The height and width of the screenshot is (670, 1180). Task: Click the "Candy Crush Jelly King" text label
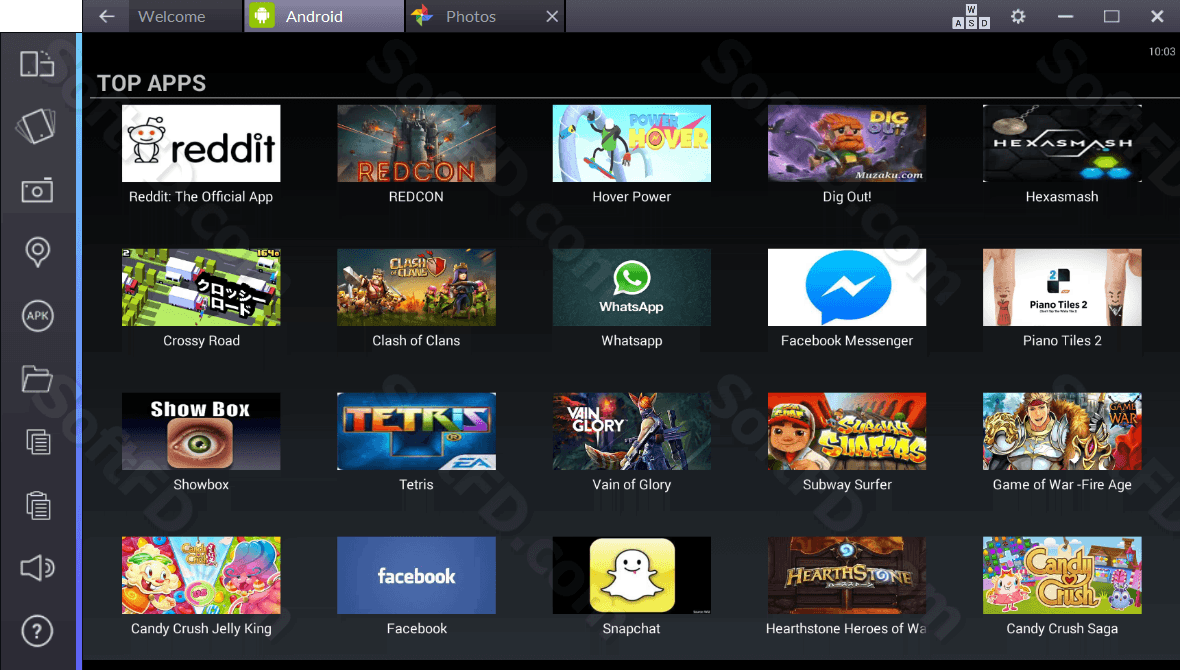click(201, 629)
